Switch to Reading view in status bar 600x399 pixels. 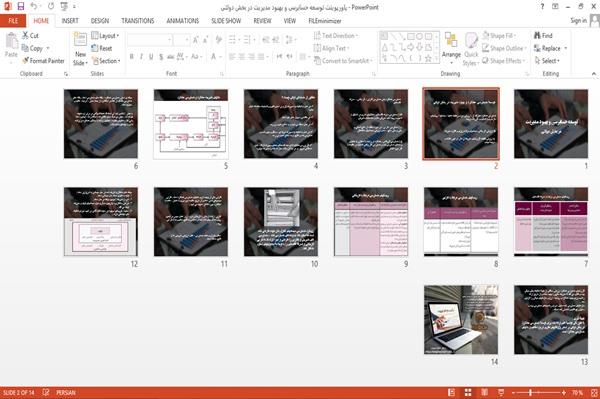click(484, 392)
